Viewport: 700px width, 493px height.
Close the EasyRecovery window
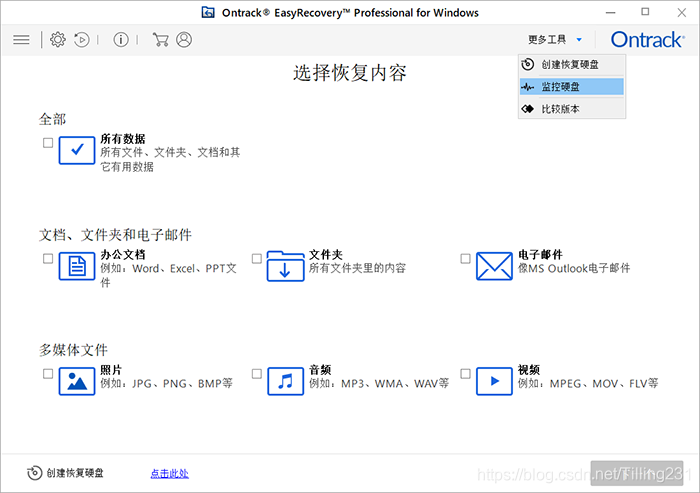[681, 13]
